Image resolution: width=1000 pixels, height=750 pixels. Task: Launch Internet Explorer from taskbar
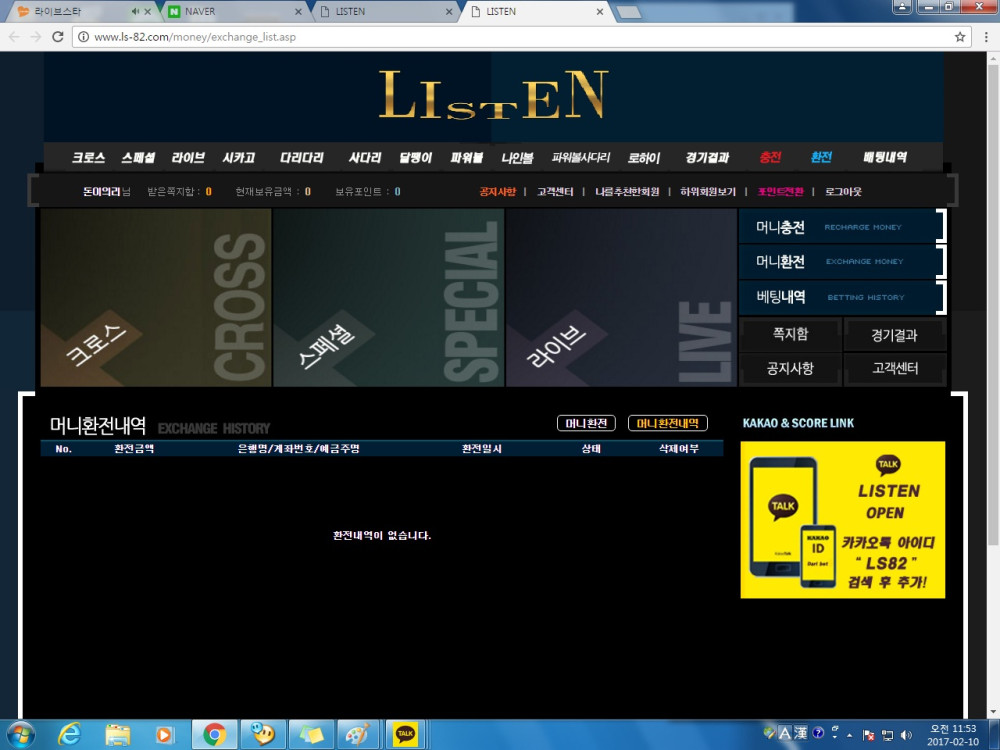[x=69, y=735]
